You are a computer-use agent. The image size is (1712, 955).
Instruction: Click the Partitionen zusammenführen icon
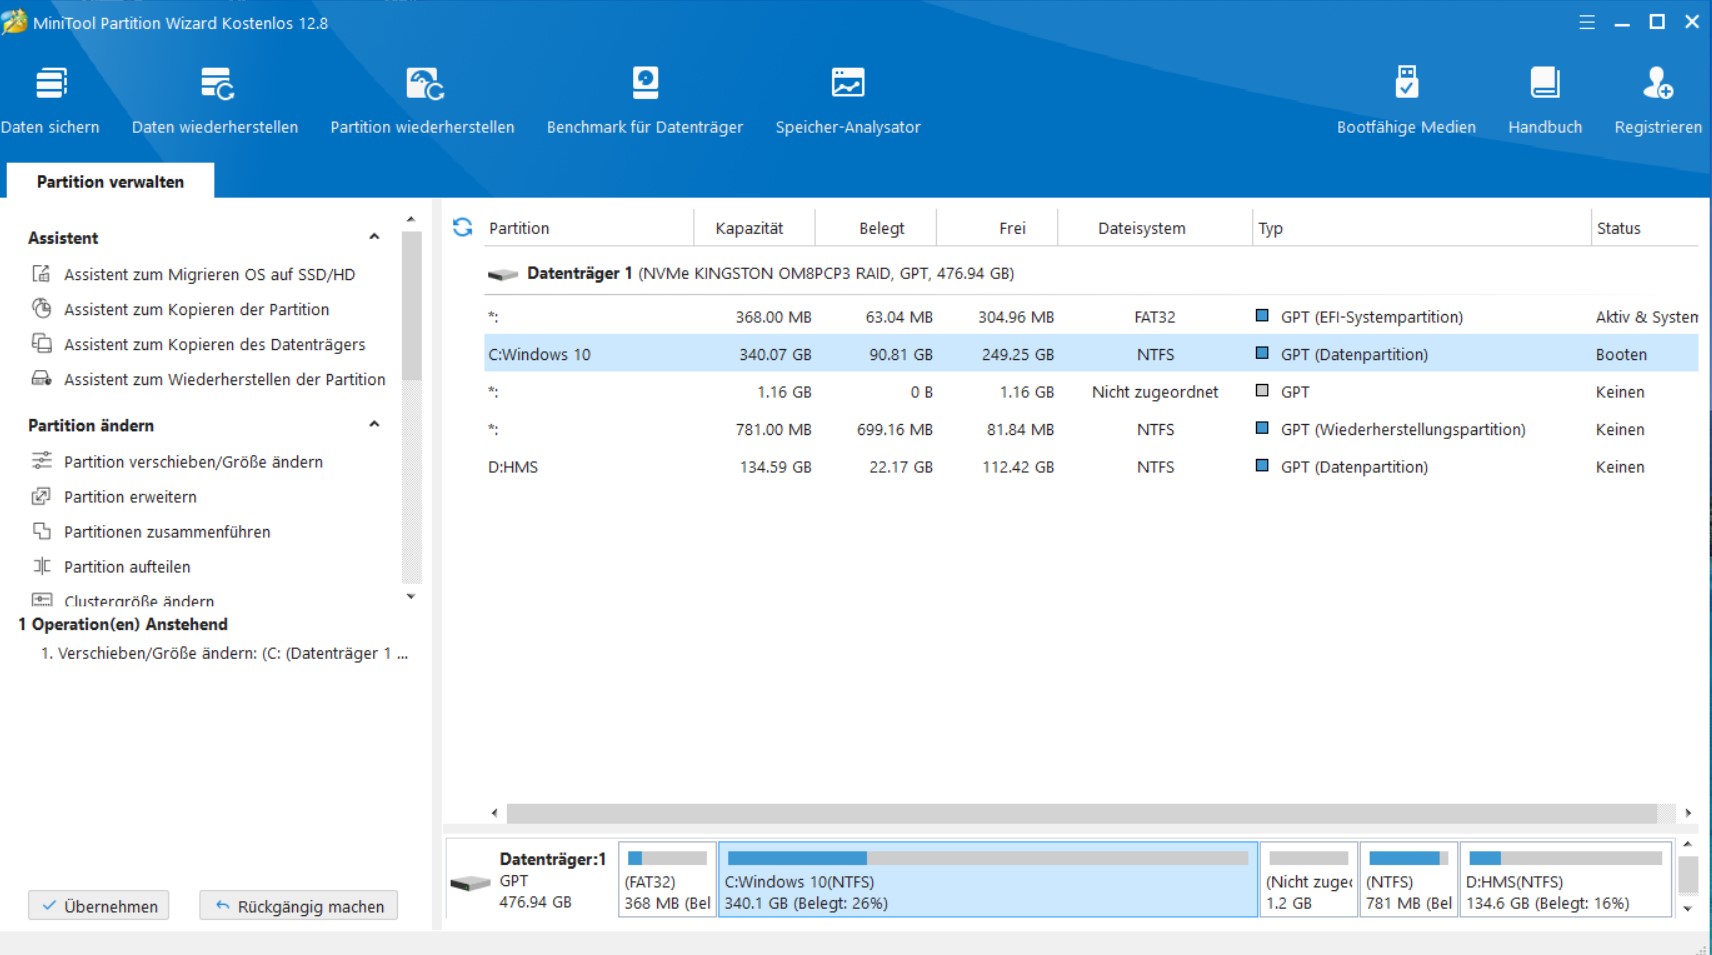[41, 531]
